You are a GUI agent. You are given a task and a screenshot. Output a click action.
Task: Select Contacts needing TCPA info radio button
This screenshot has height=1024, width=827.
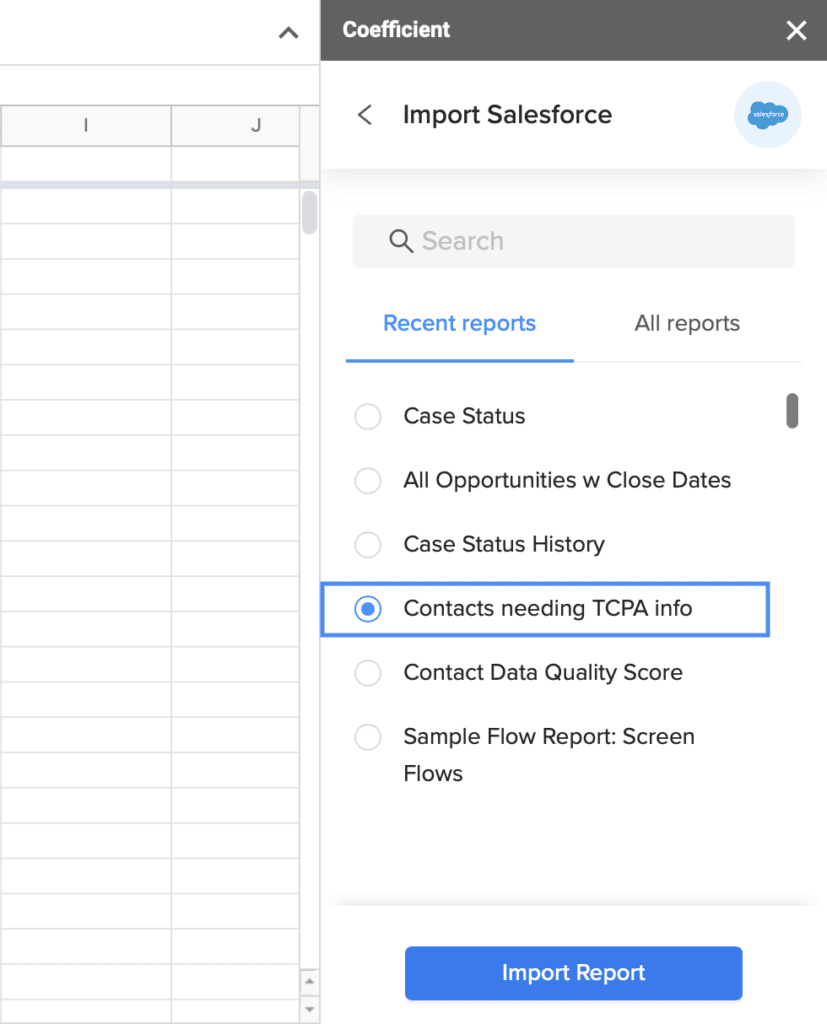[x=368, y=609]
